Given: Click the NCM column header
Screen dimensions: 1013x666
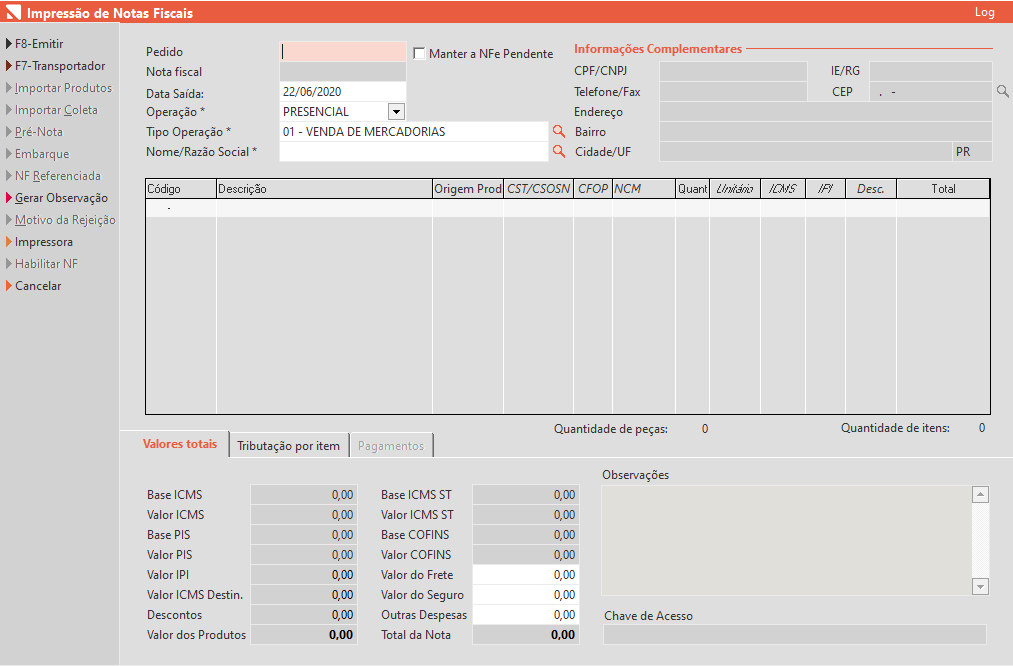Looking at the screenshot, I should 643,189.
